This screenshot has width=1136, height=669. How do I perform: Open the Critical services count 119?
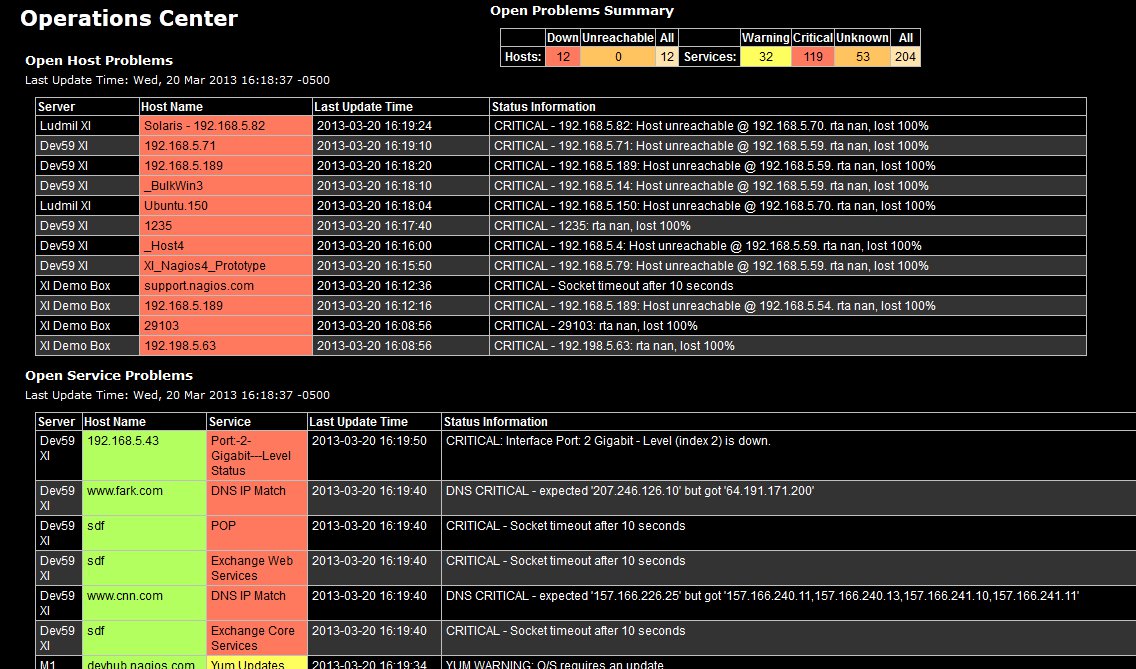click(x=813, y=57)
